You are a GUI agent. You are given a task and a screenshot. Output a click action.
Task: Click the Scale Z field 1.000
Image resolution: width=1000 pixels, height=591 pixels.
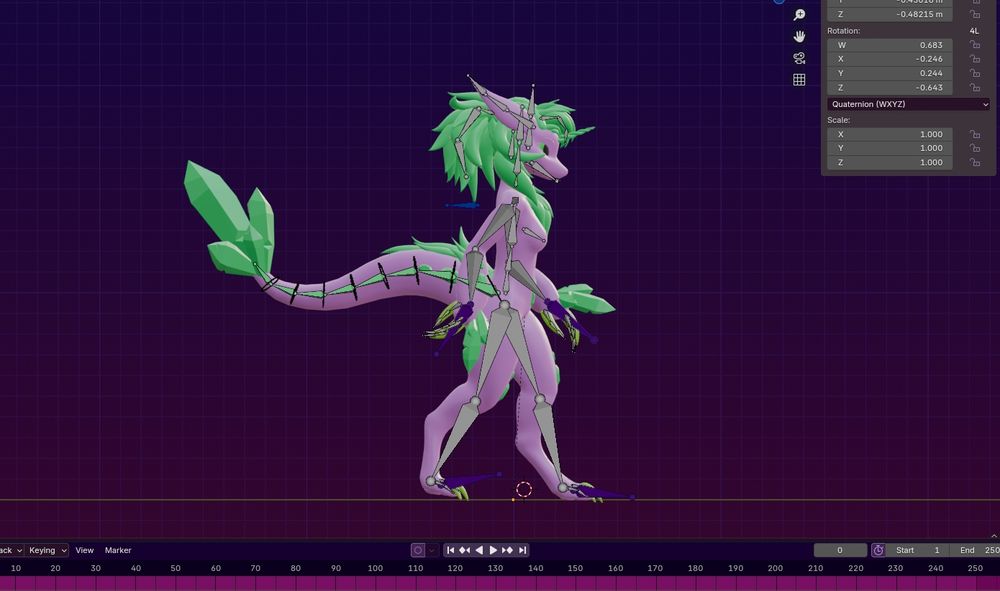click(890, 163)
